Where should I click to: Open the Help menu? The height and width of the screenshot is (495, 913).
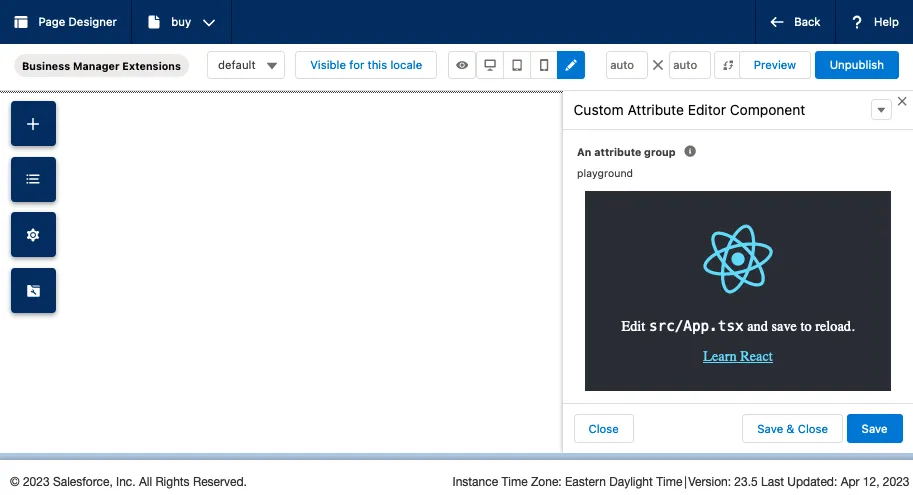tap(875, 22)
